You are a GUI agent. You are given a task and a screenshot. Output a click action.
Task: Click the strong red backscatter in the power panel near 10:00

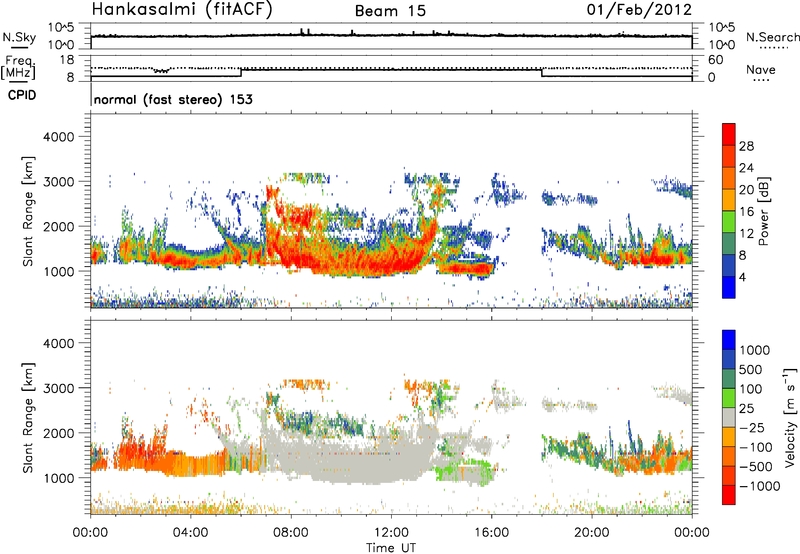coord(342,263)
